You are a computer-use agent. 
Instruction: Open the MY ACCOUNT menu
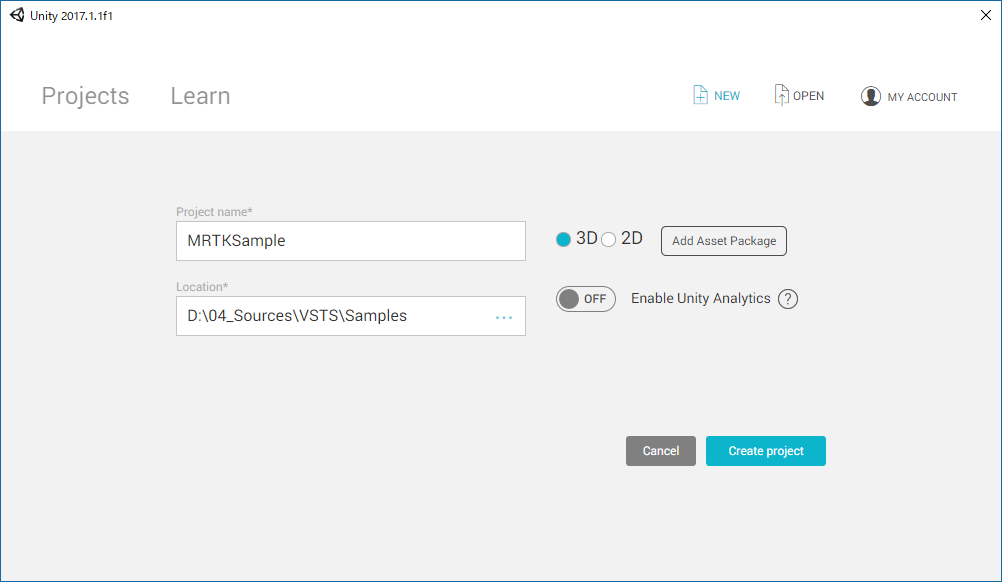coord(922,97)
